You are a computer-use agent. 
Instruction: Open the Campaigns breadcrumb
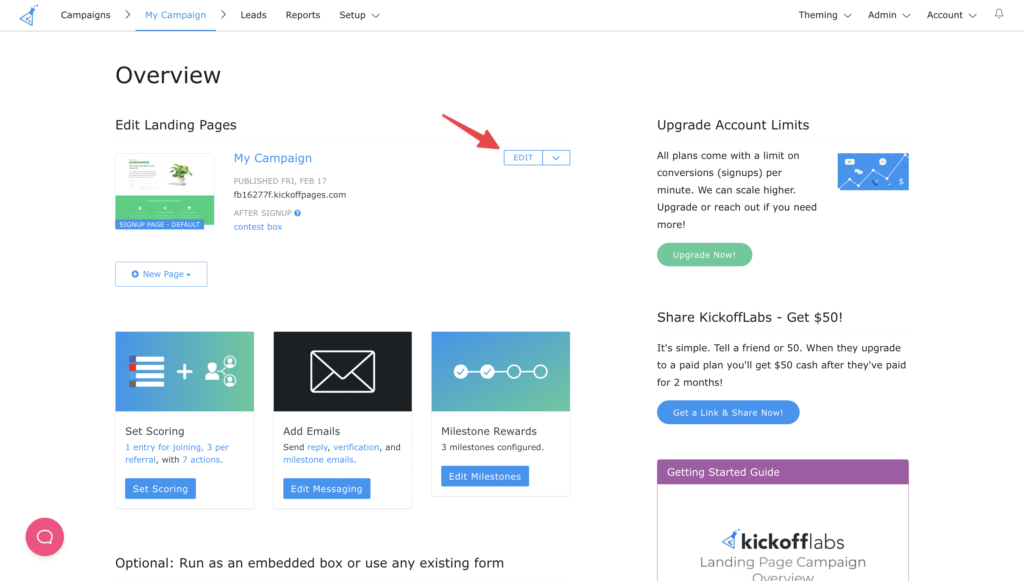[x=86, y=15]
